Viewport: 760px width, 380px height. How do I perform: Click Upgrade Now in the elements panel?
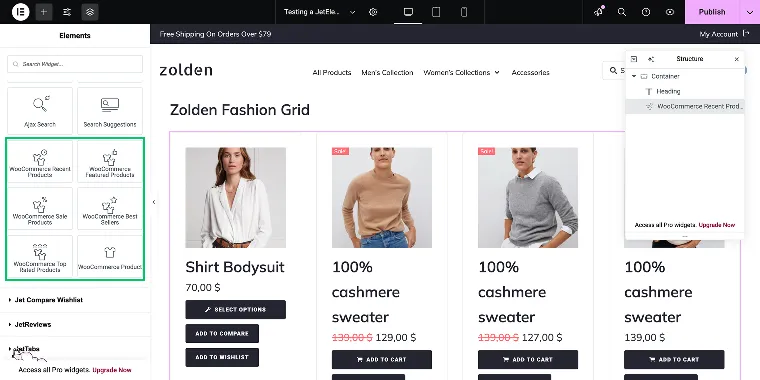click(x=112, y=370)
